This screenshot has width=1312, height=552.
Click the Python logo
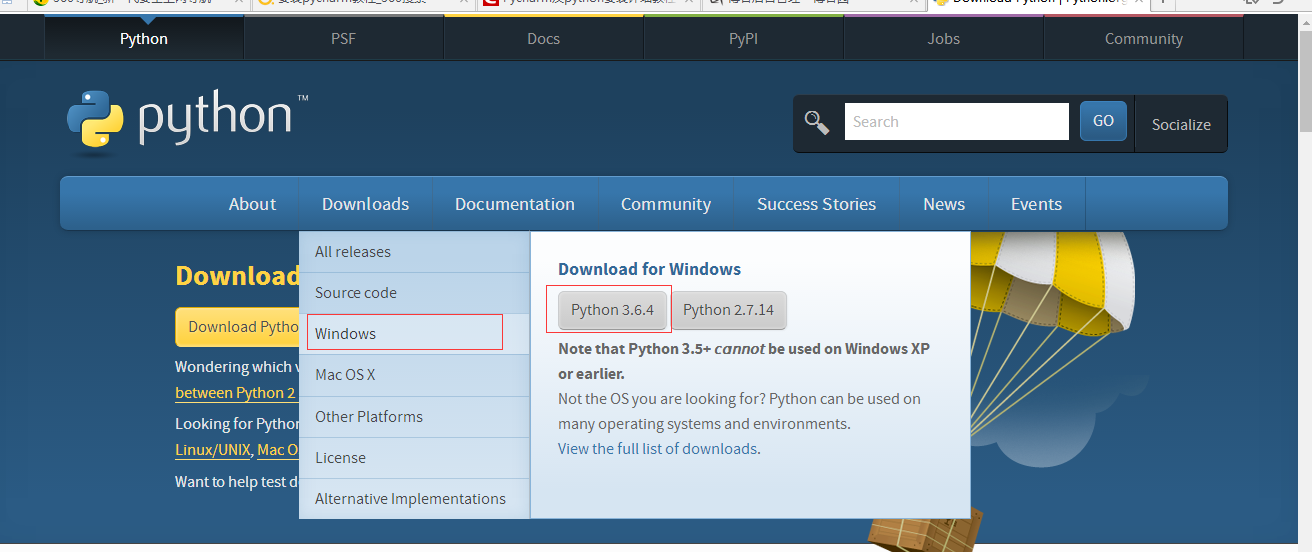click(x=188, y=122)
